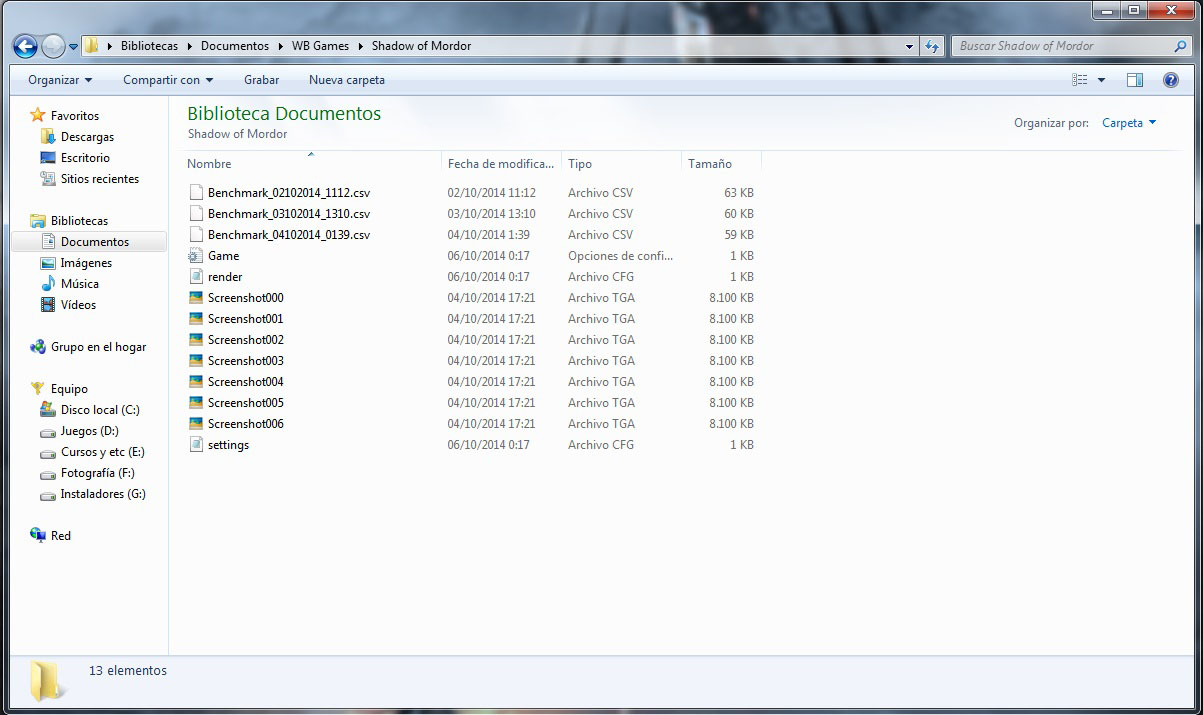Viewport: 1203px width, 715px height.
Task: Select the file Benchmark_03102014_1310.csv
Action: point(289,214)
